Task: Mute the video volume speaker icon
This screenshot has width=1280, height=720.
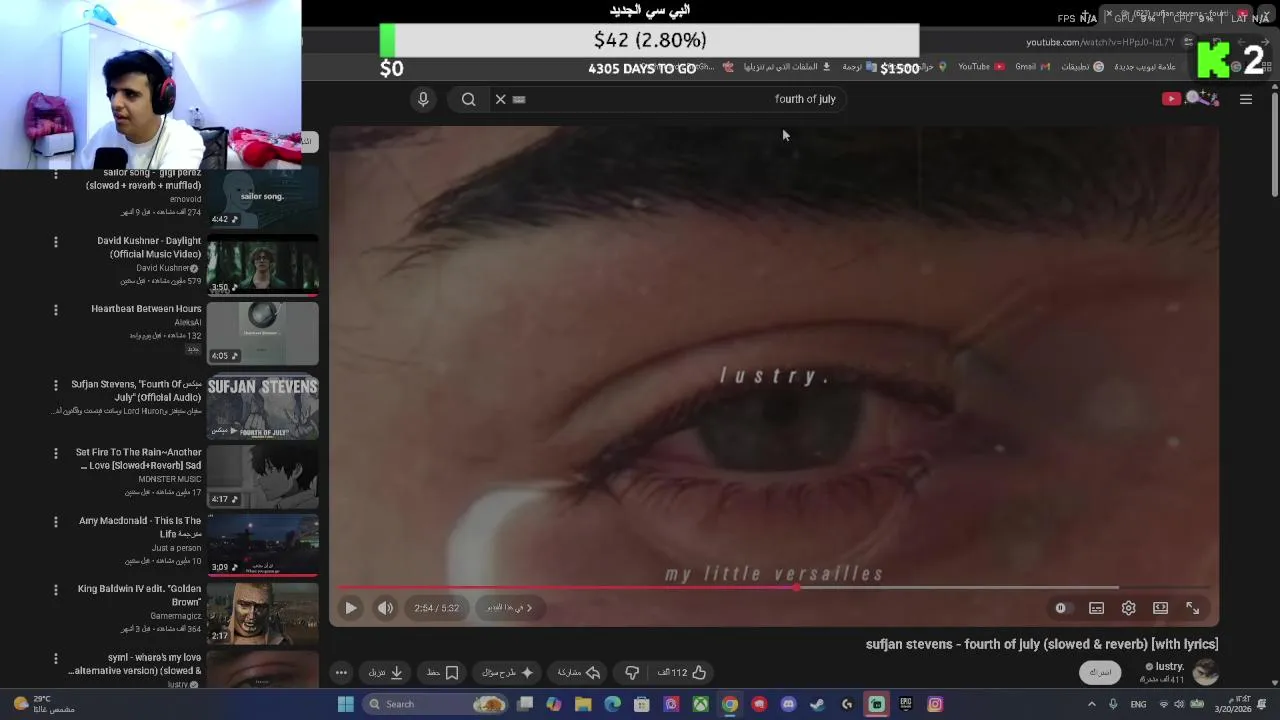Action: (385, 608)
